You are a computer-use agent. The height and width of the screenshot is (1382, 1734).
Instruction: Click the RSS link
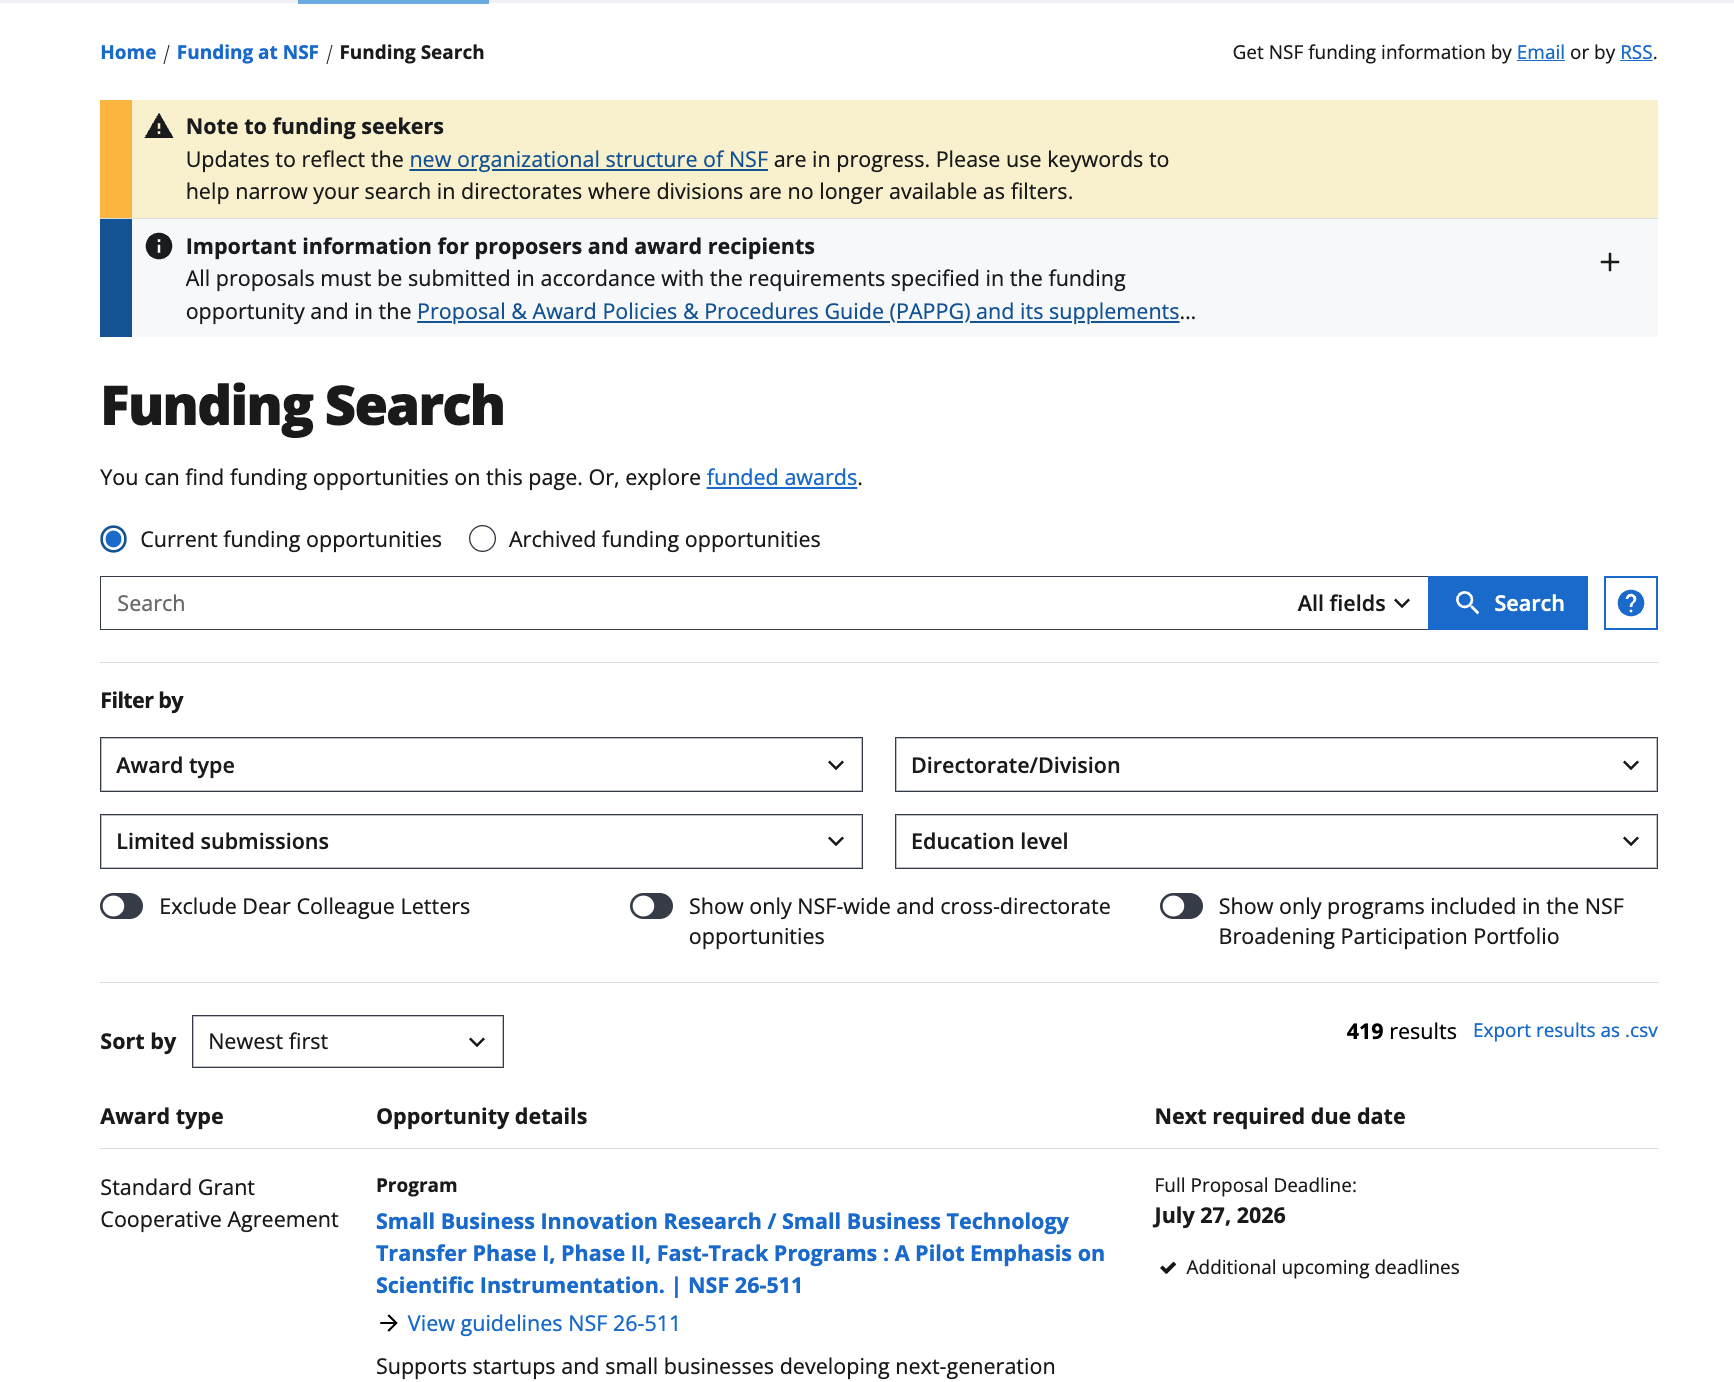[x=1636, y=52]
